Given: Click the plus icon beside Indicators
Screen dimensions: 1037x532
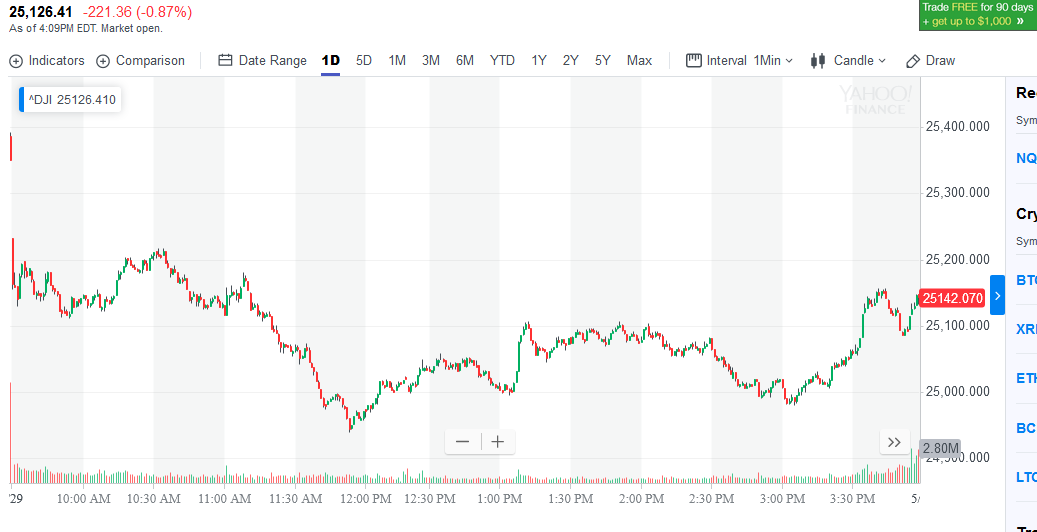Looking at the screenshot, I should click(x=16, y=61).
